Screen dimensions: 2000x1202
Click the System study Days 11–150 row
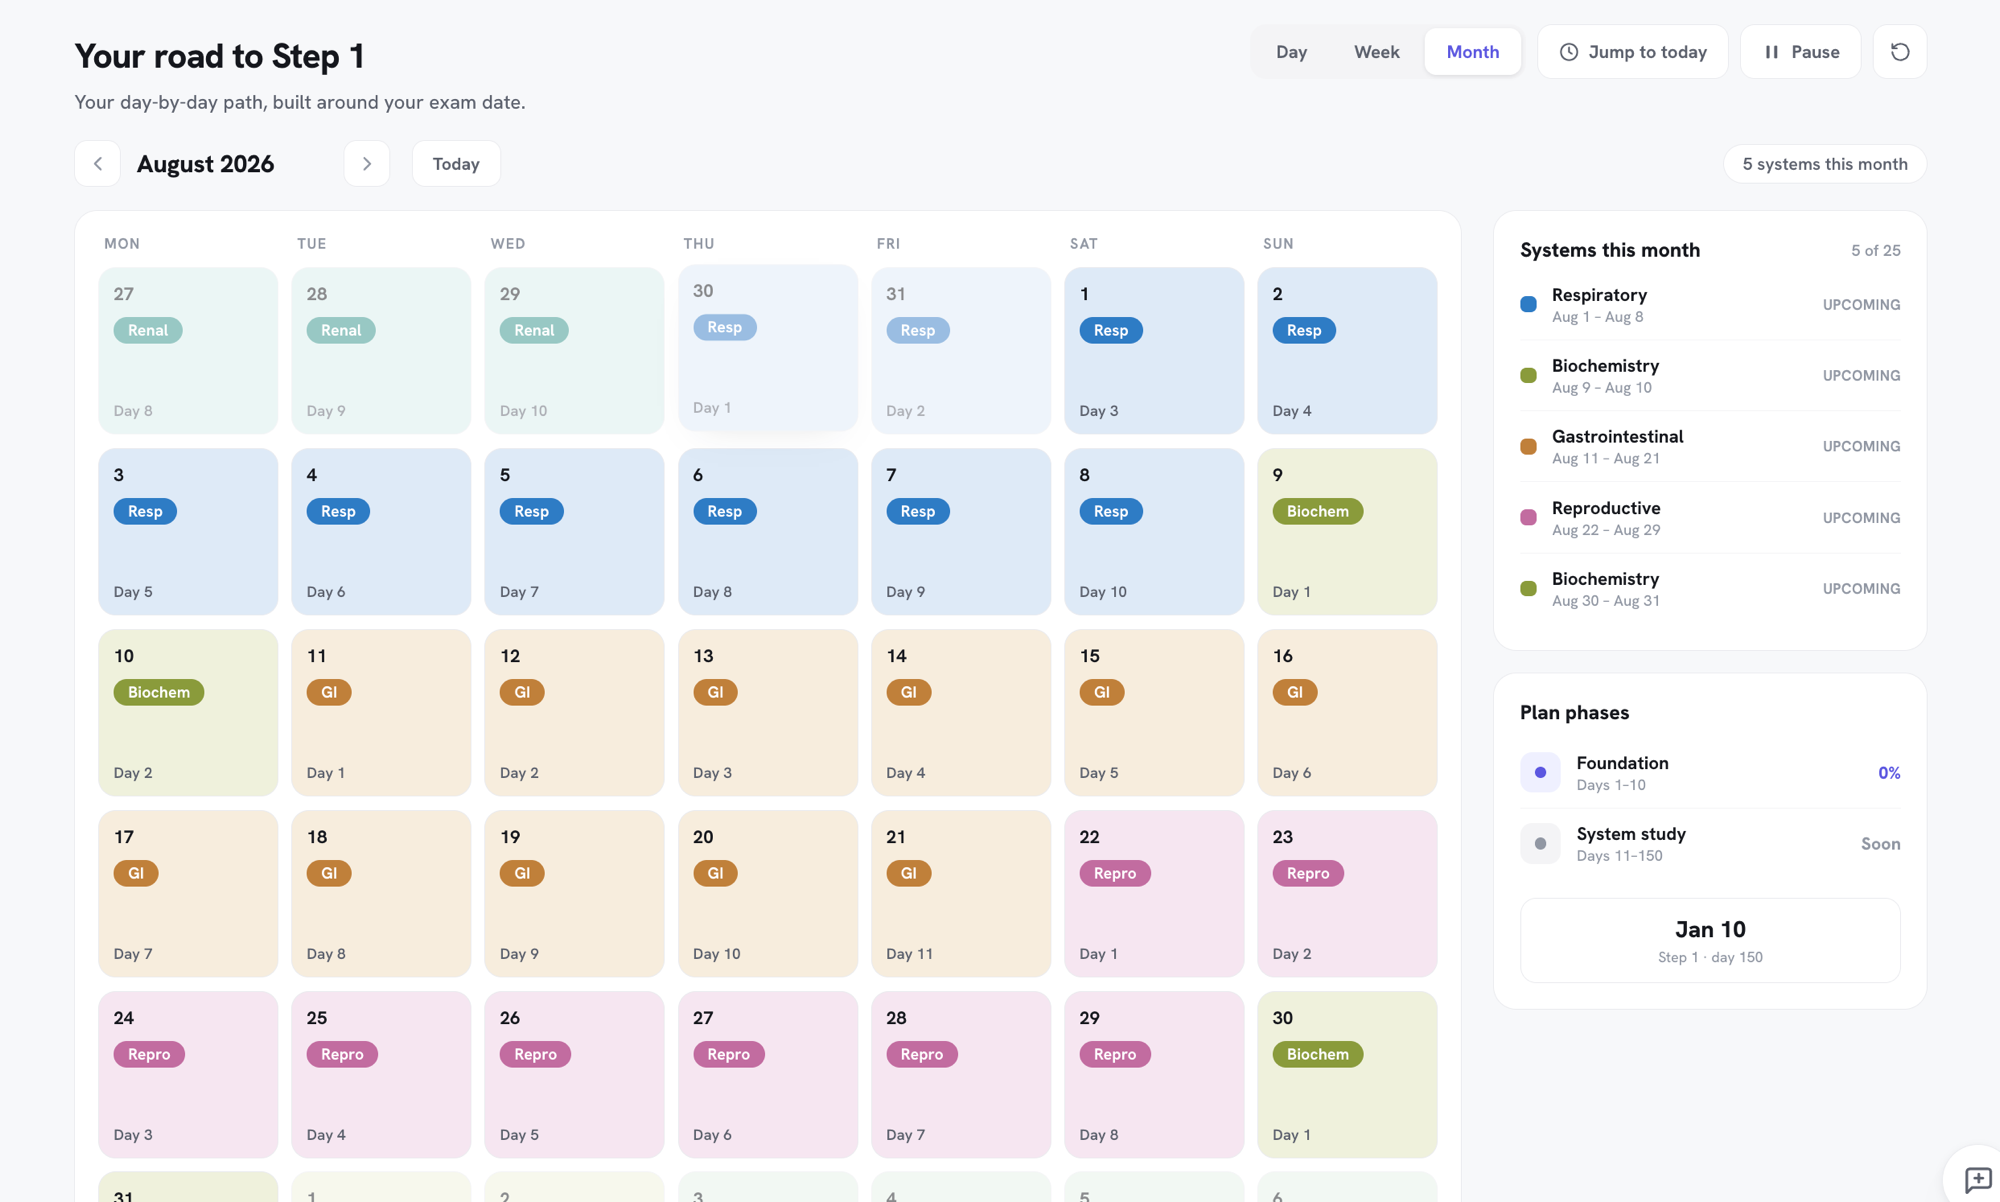click(1710, 844)
